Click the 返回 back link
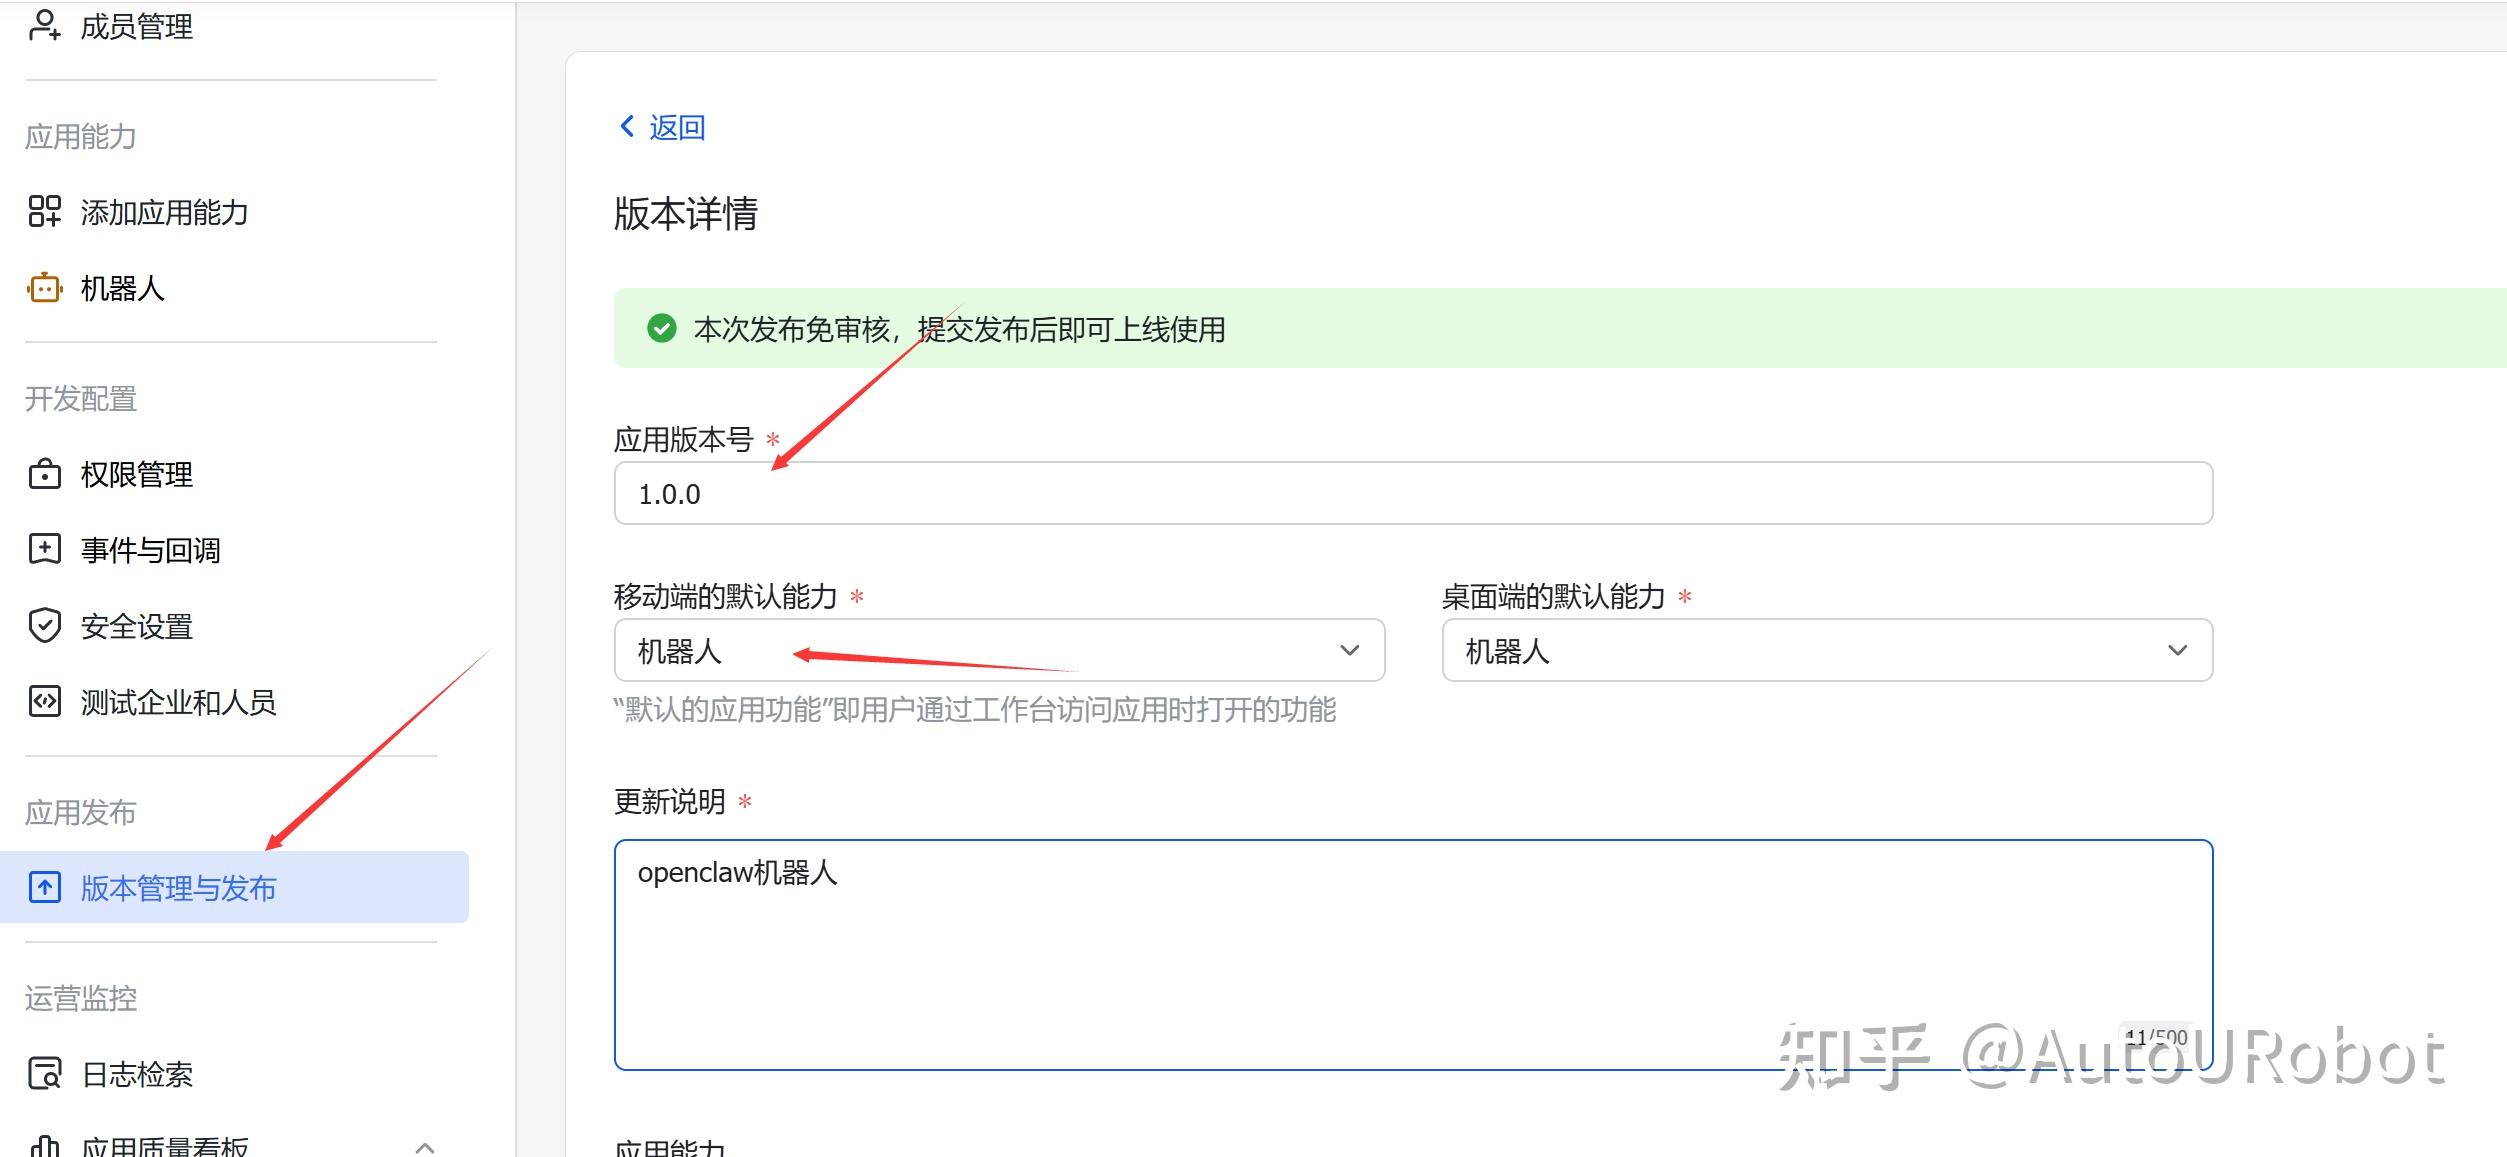This screenshot has height=1157, width=2507. pyautogui.click(x=676, y=127)
